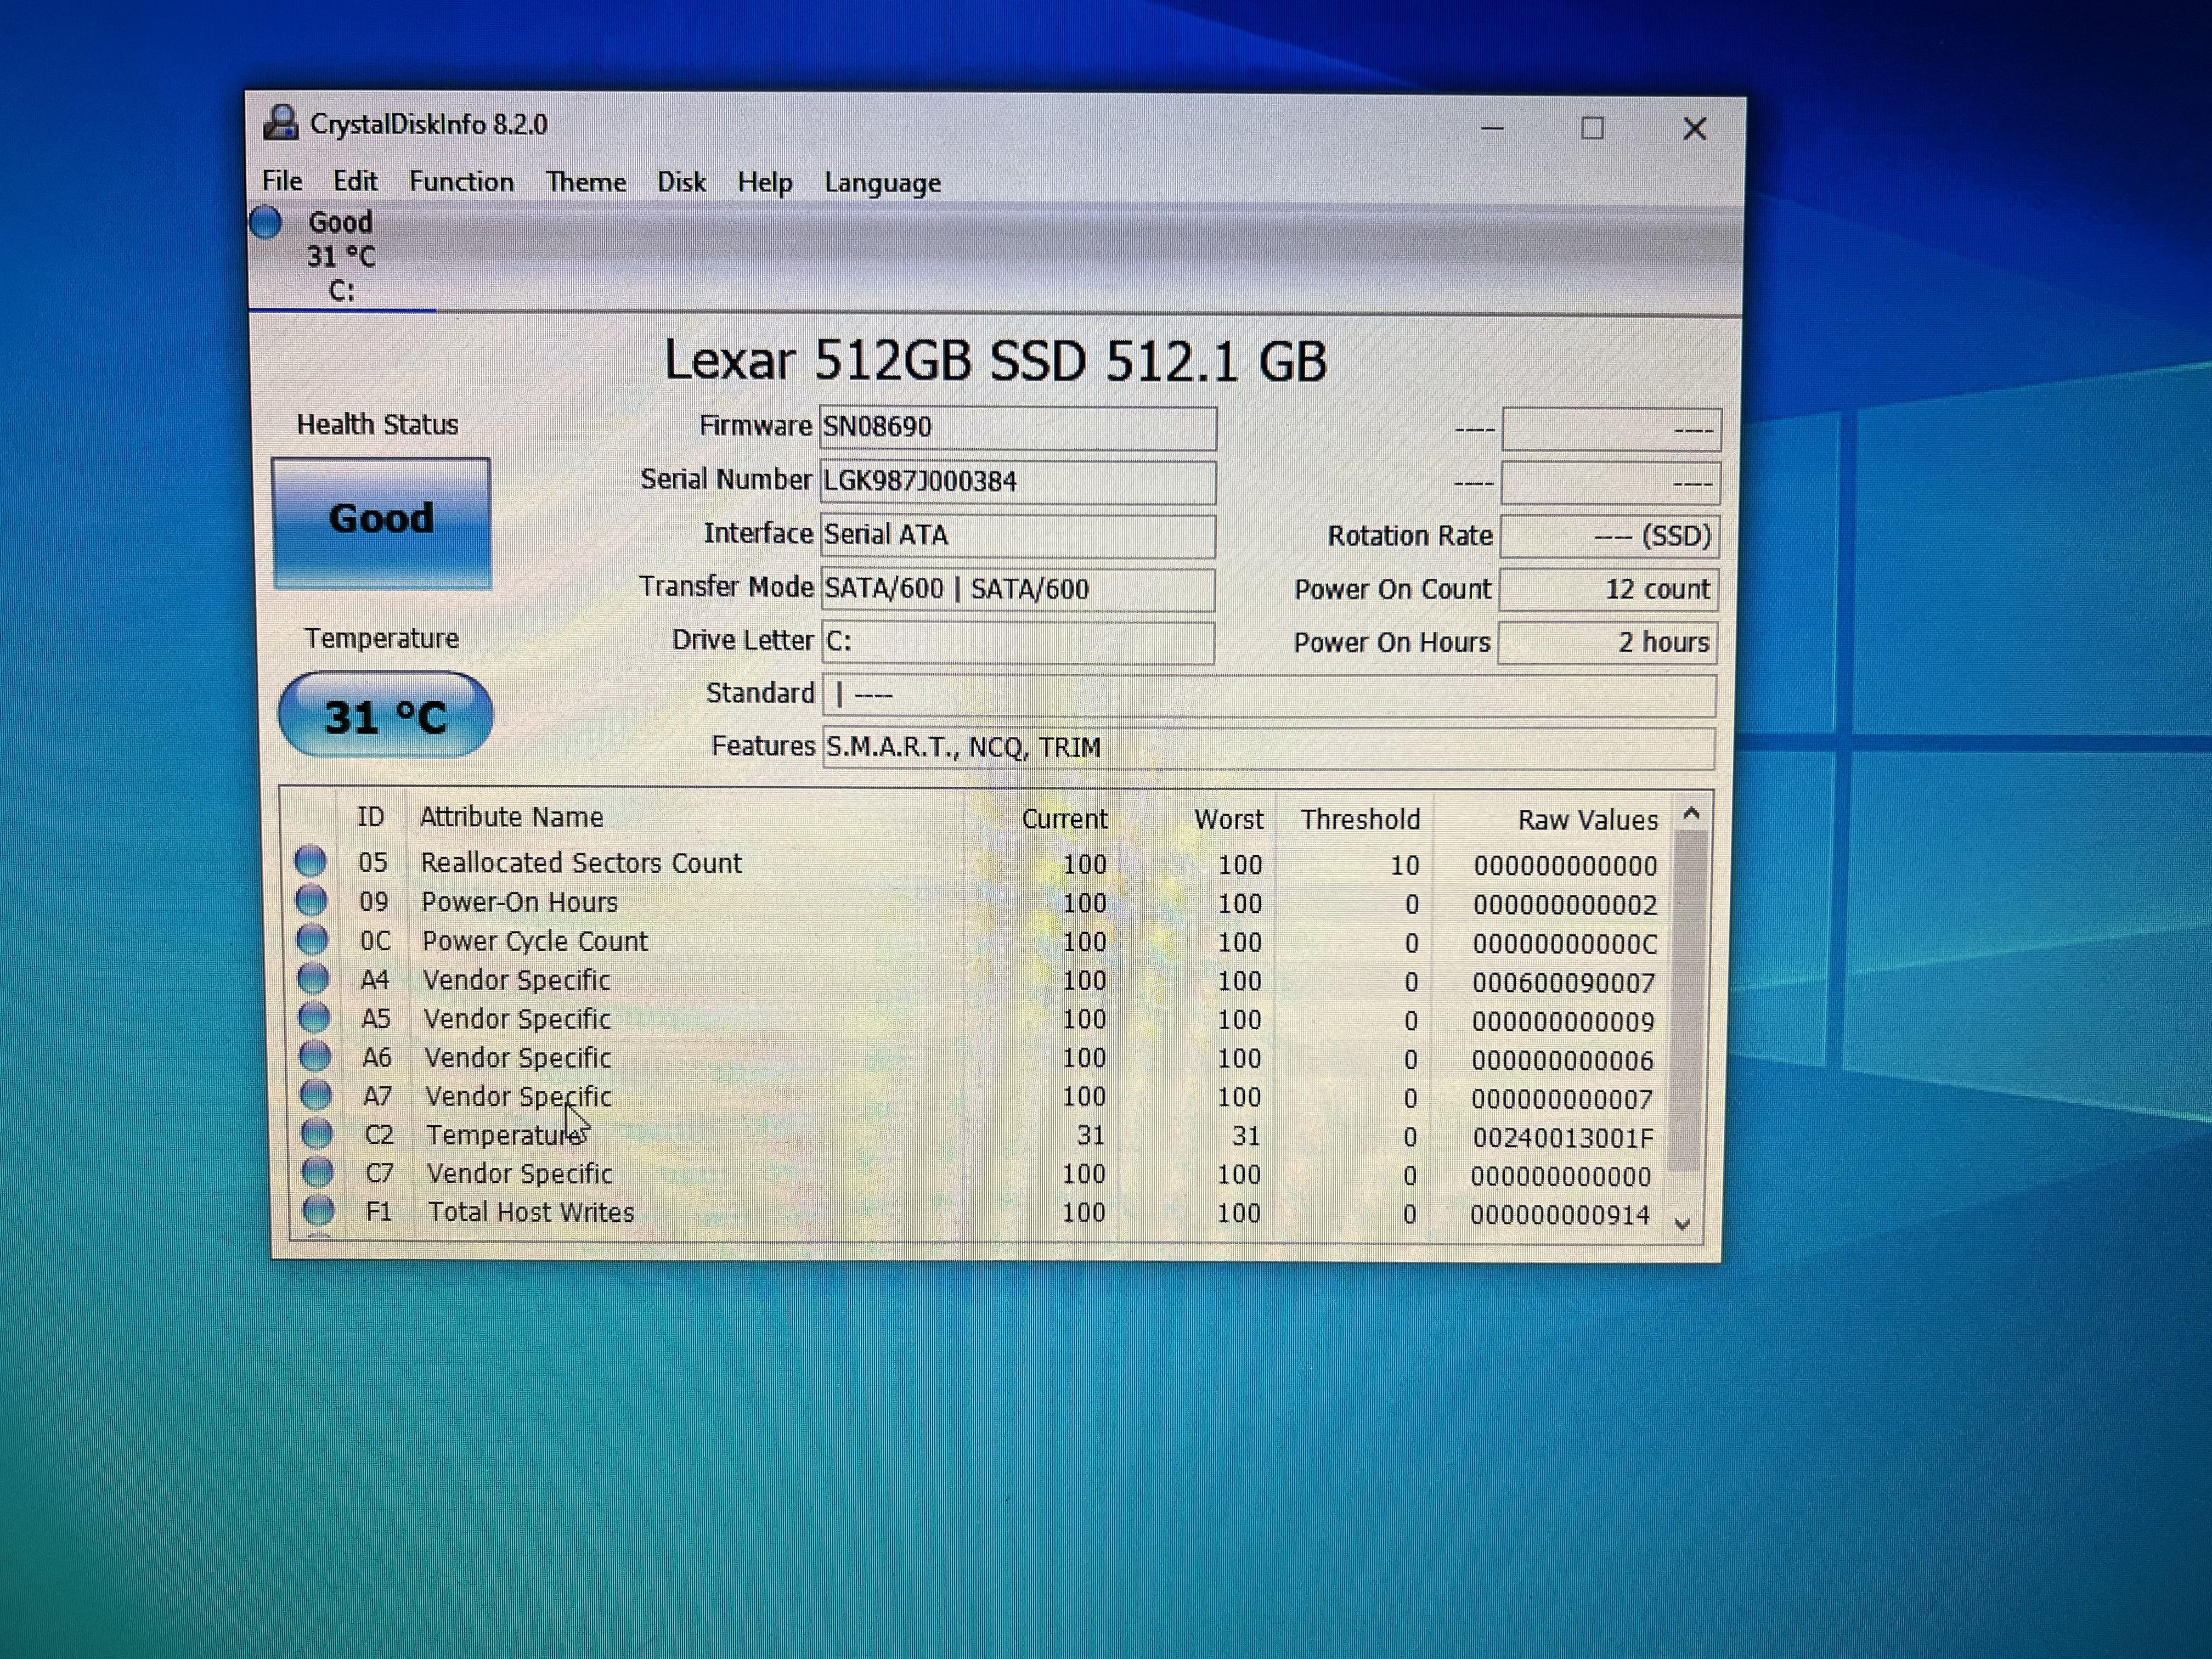The height and width of the screenshot is (1659, 2212).
Task: Select the Power Cycle Count attribute text
Action: click(x=535, y=941)
